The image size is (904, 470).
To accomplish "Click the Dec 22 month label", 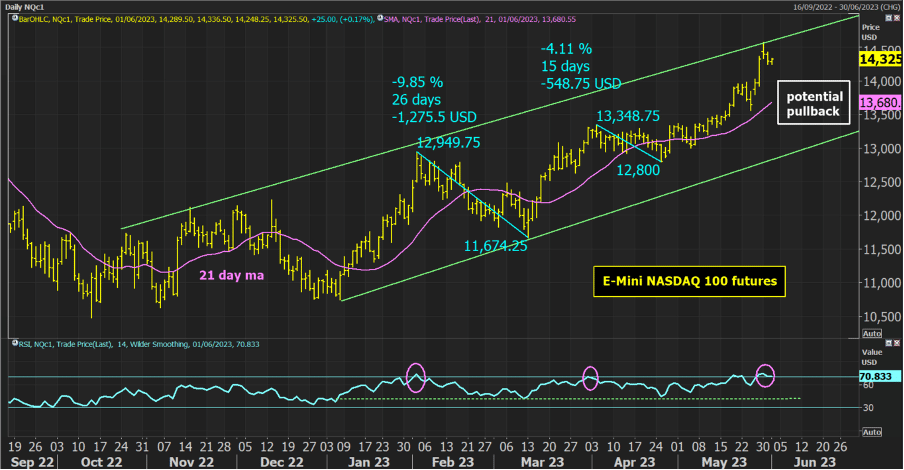I will click(x=281, y=462).
